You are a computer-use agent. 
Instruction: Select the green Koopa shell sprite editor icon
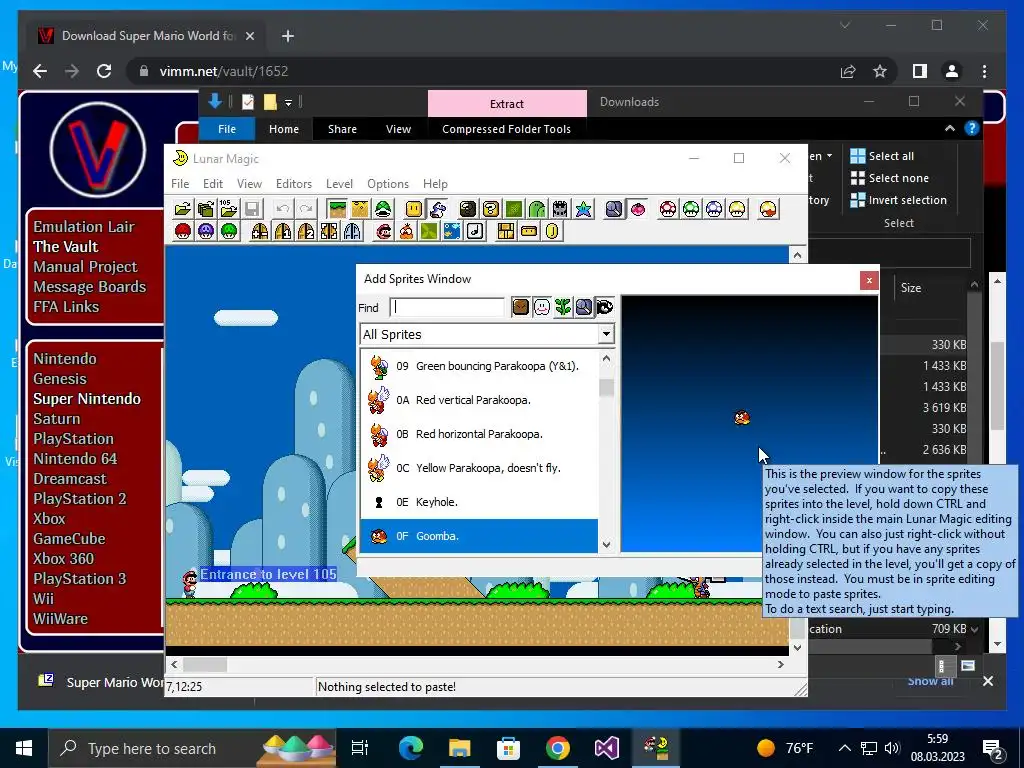[x=383, y=209]
